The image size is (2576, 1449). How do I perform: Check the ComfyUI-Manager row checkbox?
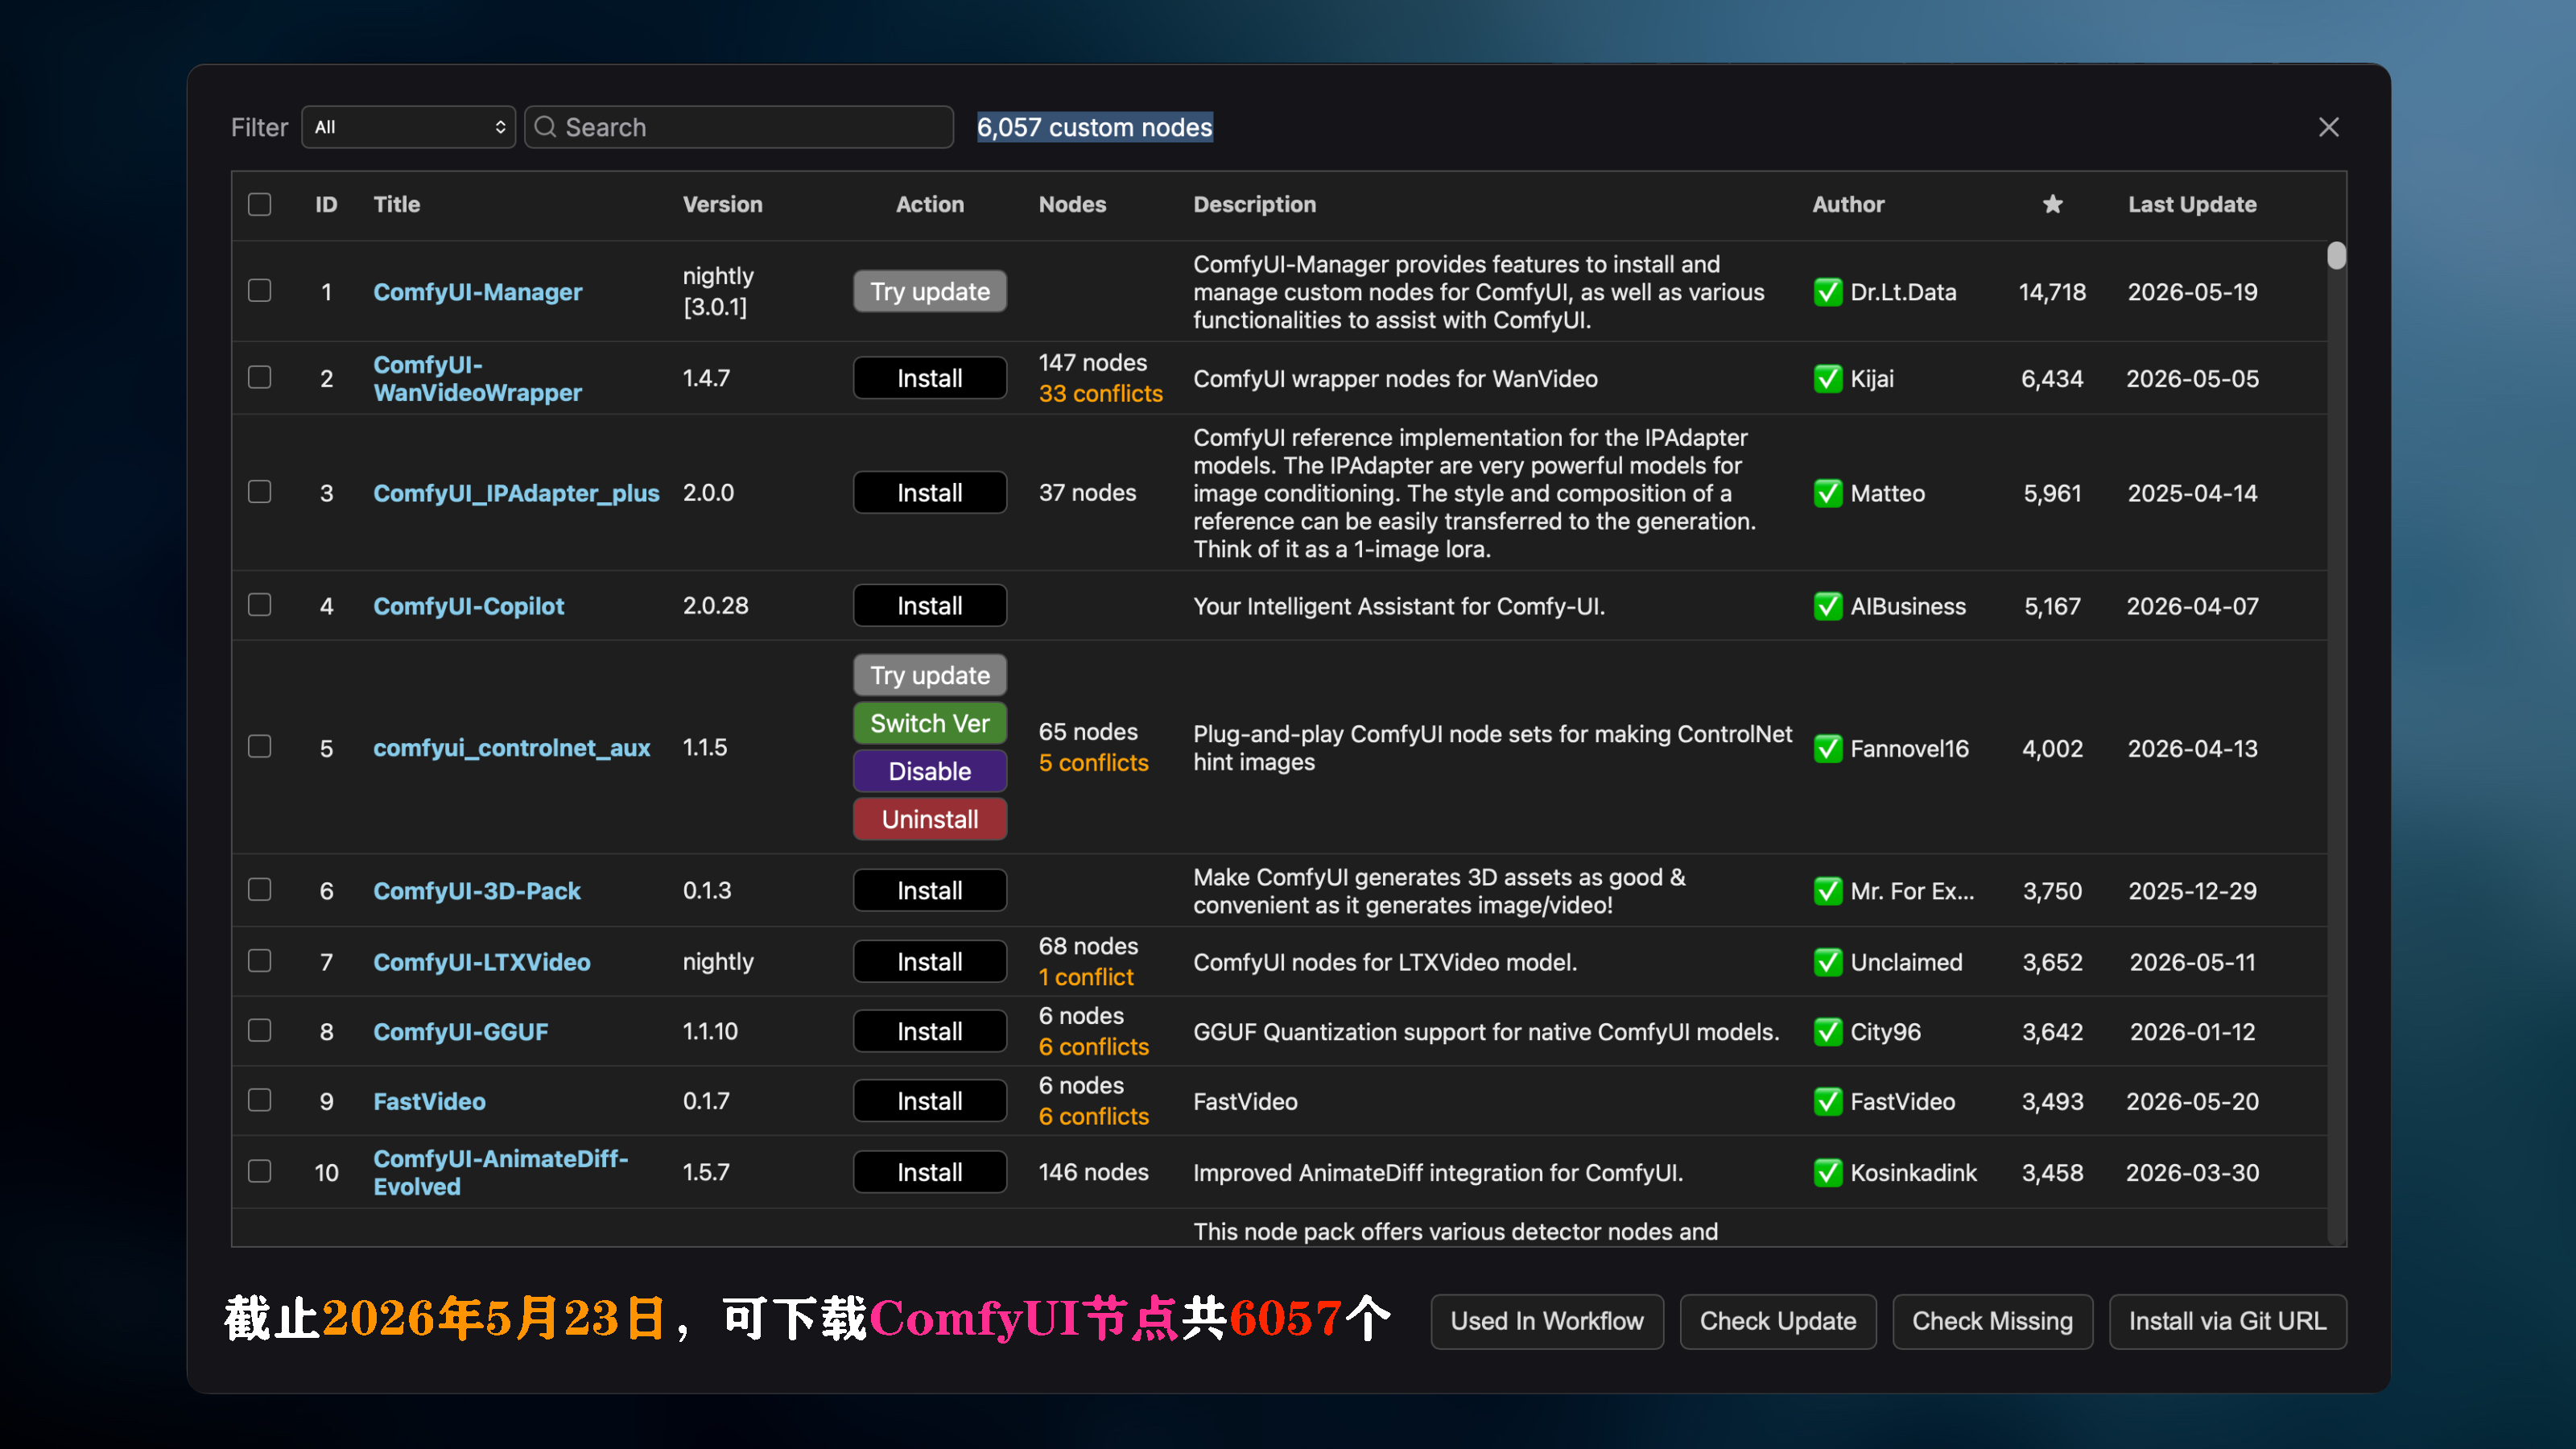(260, 291)
